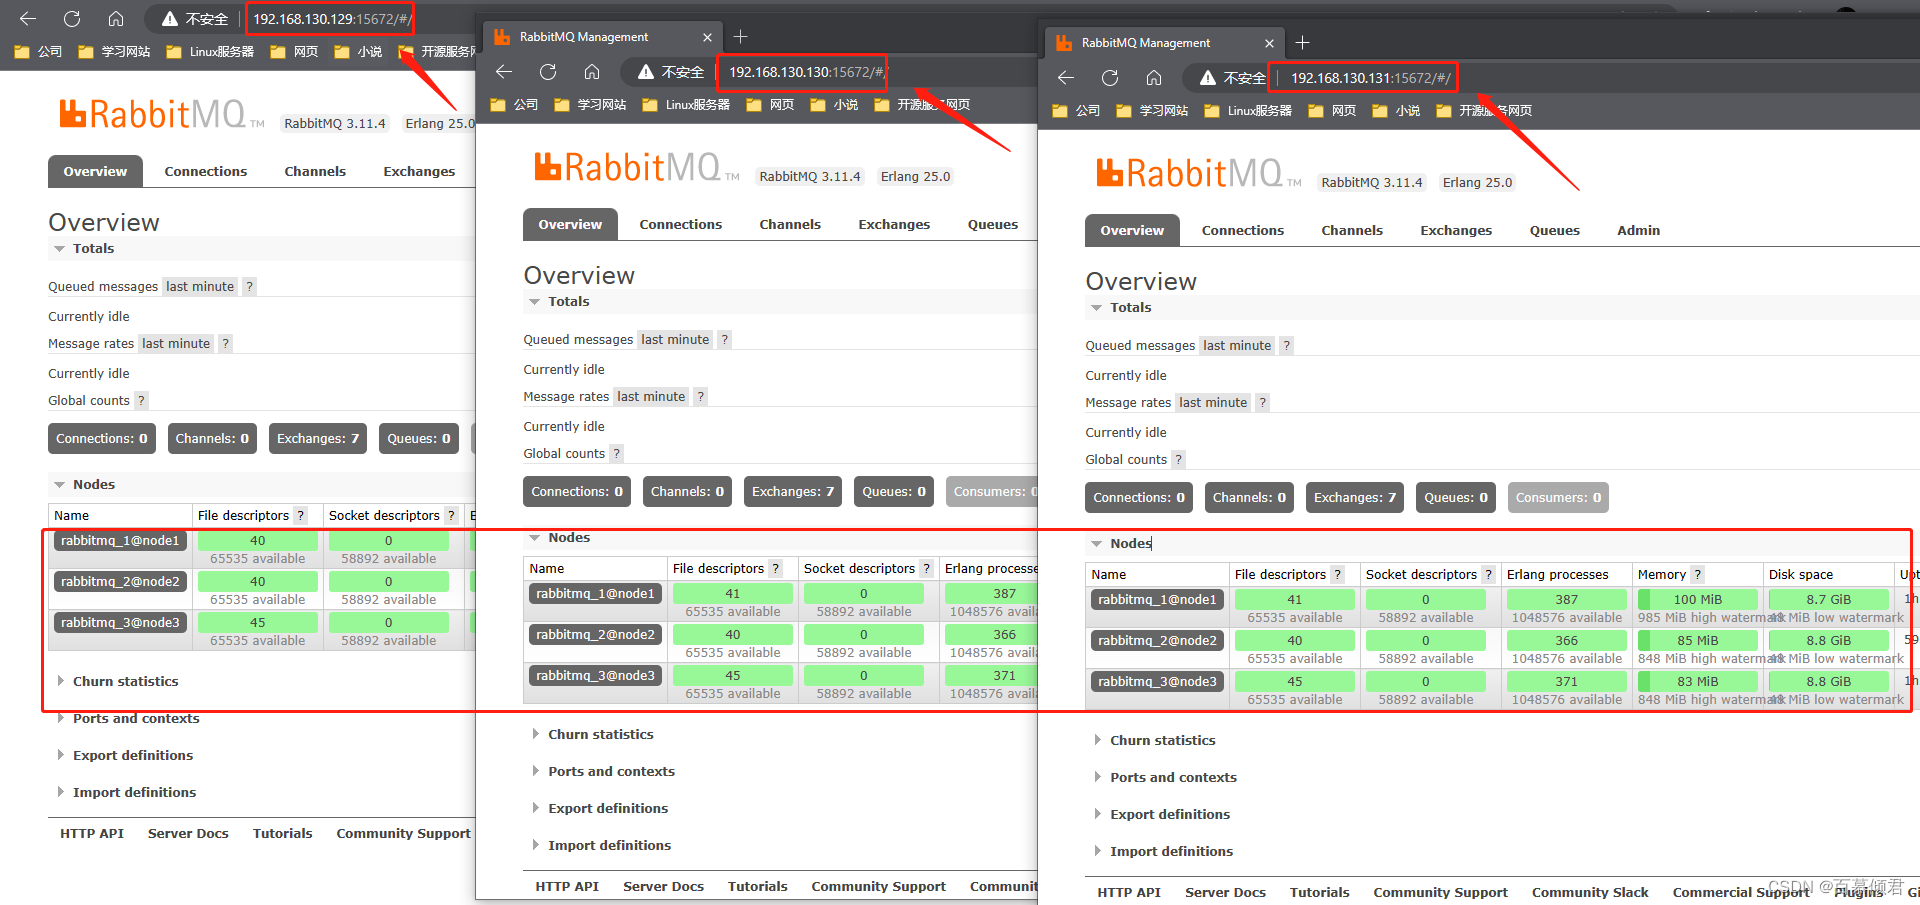Open home page in the 192.168.130.131 window
The width and height of the screenshot is (1920, 905).
(x=1154, y=78)
